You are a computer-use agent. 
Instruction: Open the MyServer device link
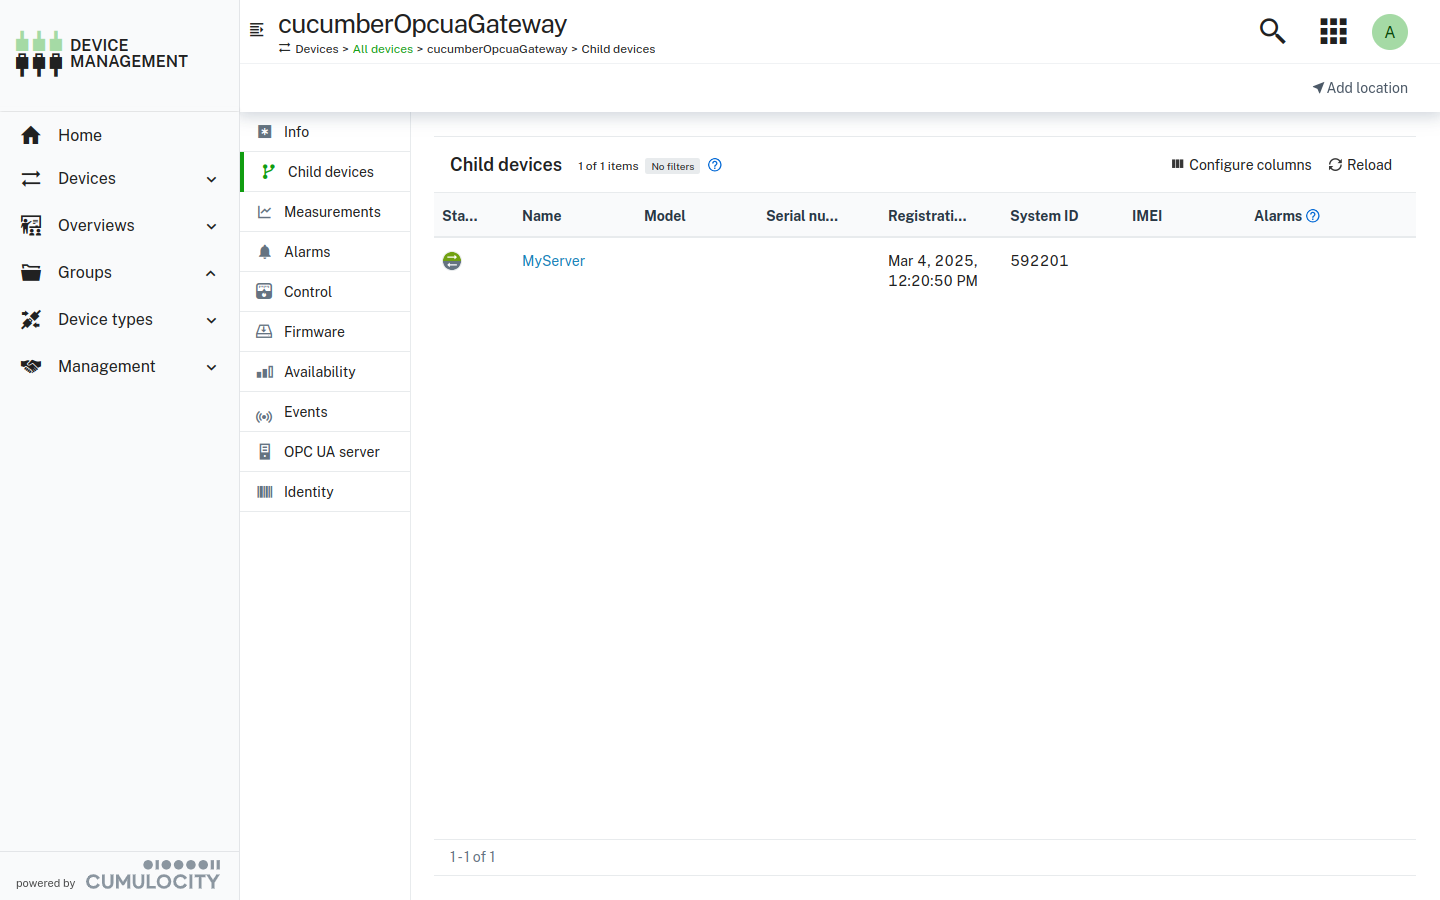pyautogui.click(x=553, y=261)
